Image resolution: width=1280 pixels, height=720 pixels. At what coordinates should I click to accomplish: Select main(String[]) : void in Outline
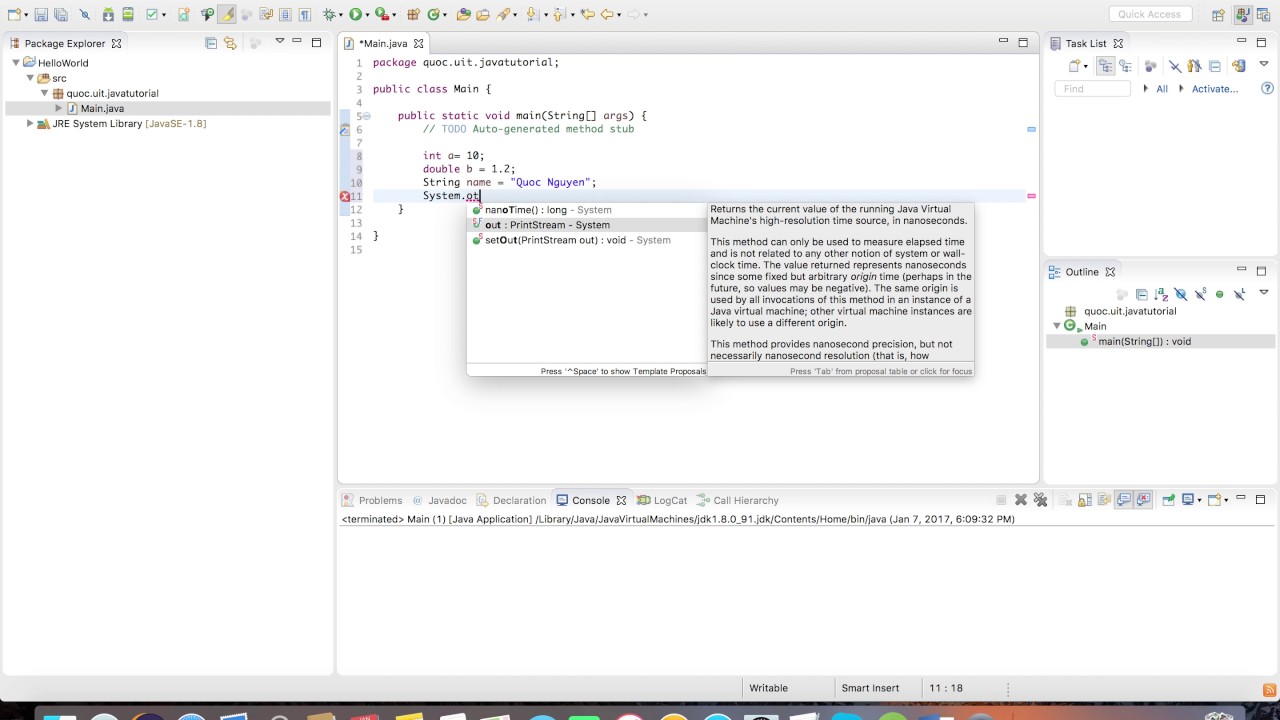click(x=1144, y=341)
